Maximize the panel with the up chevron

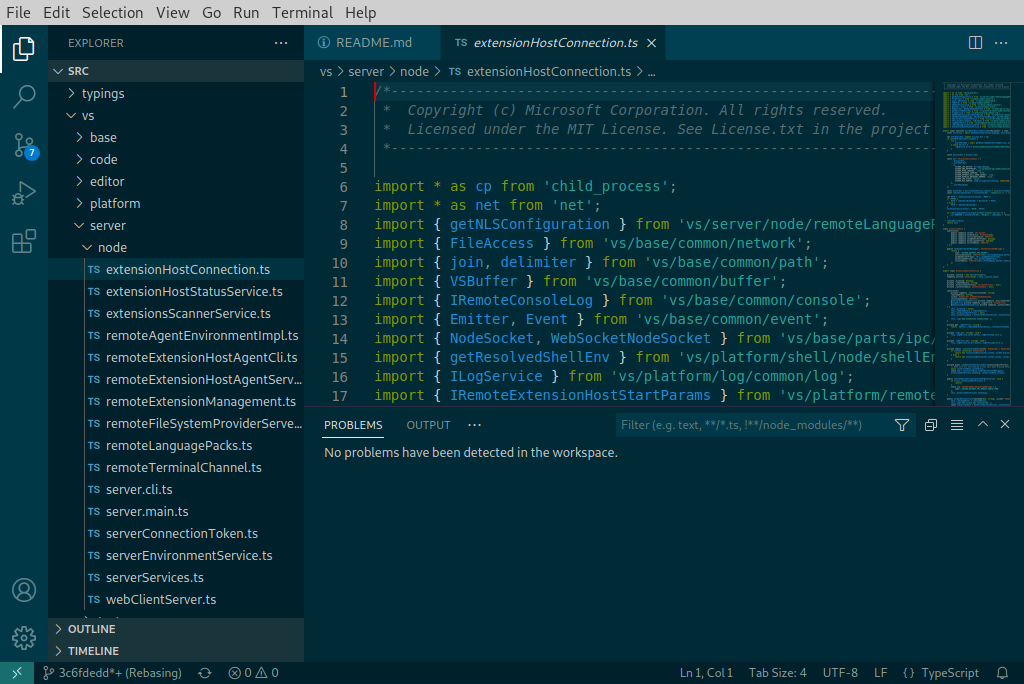click(982, 425)
